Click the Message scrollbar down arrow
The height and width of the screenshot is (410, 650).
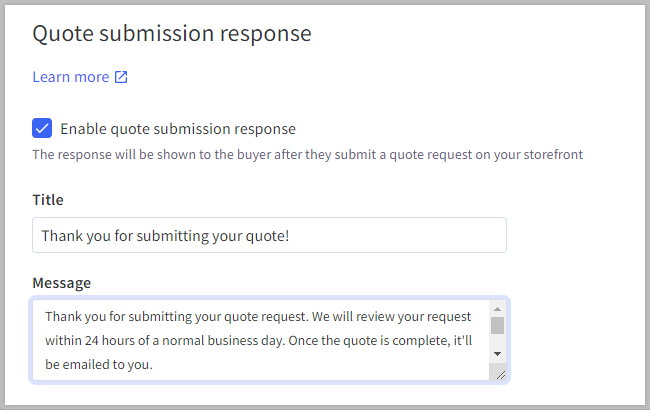tap(497, 354)
